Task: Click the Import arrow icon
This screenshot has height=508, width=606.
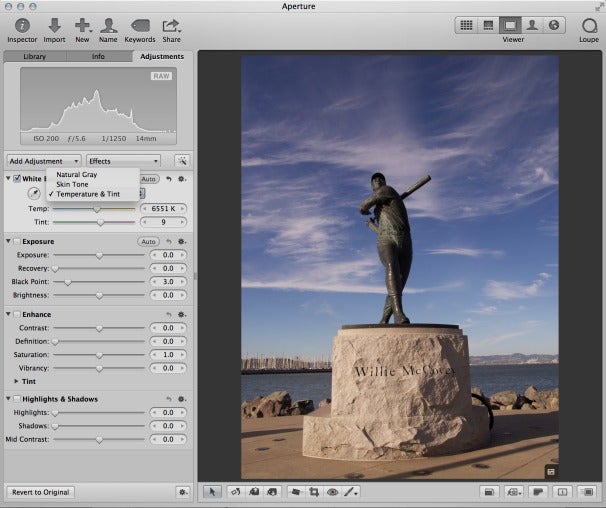Action: [x=54, y=26]
